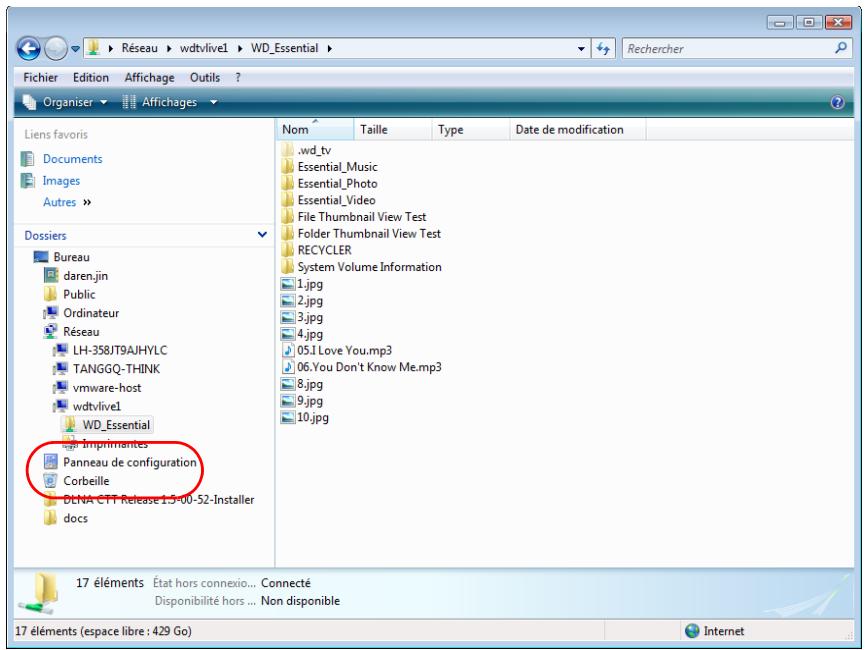Select the 2.jpg image file icon
Screen dimensions: 865x650
pyautogui.click(x=287, y=301)
